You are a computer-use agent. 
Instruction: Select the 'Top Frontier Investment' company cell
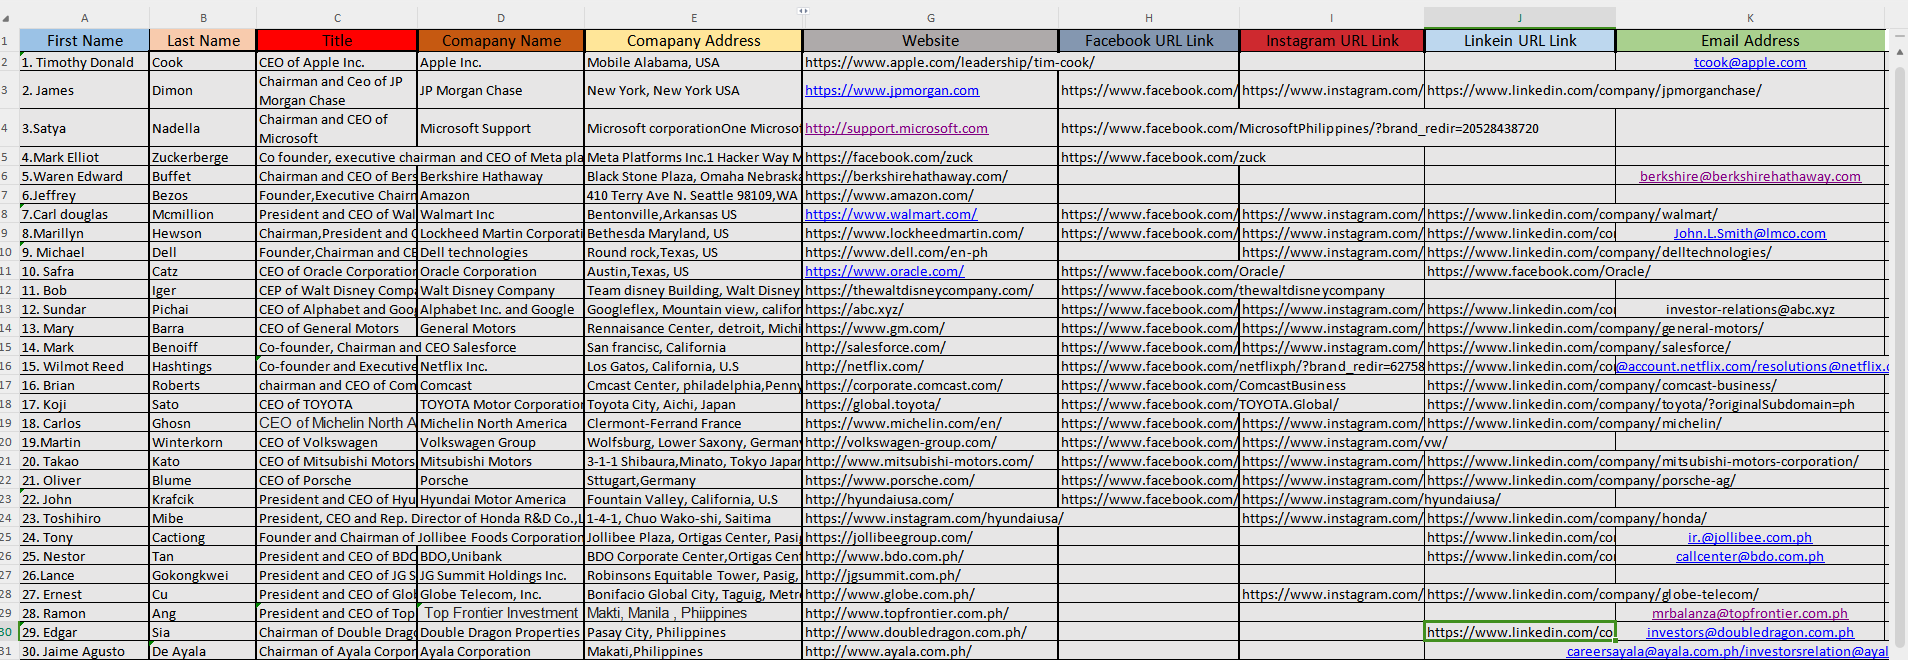501,613
